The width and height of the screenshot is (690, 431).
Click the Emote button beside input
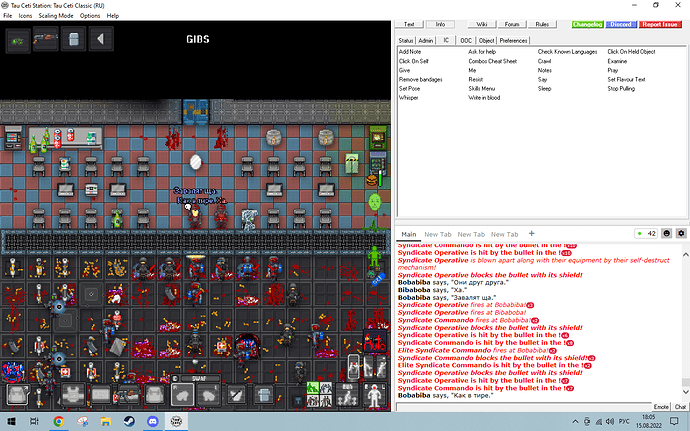point(661,406)
